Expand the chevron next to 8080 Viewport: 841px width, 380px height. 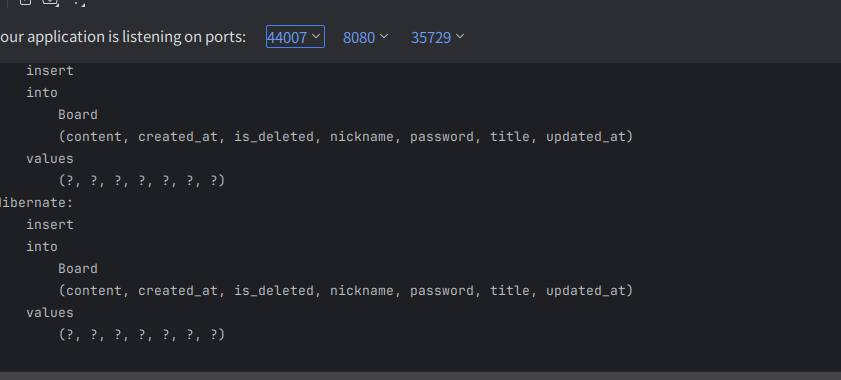[x=383, y=36]
